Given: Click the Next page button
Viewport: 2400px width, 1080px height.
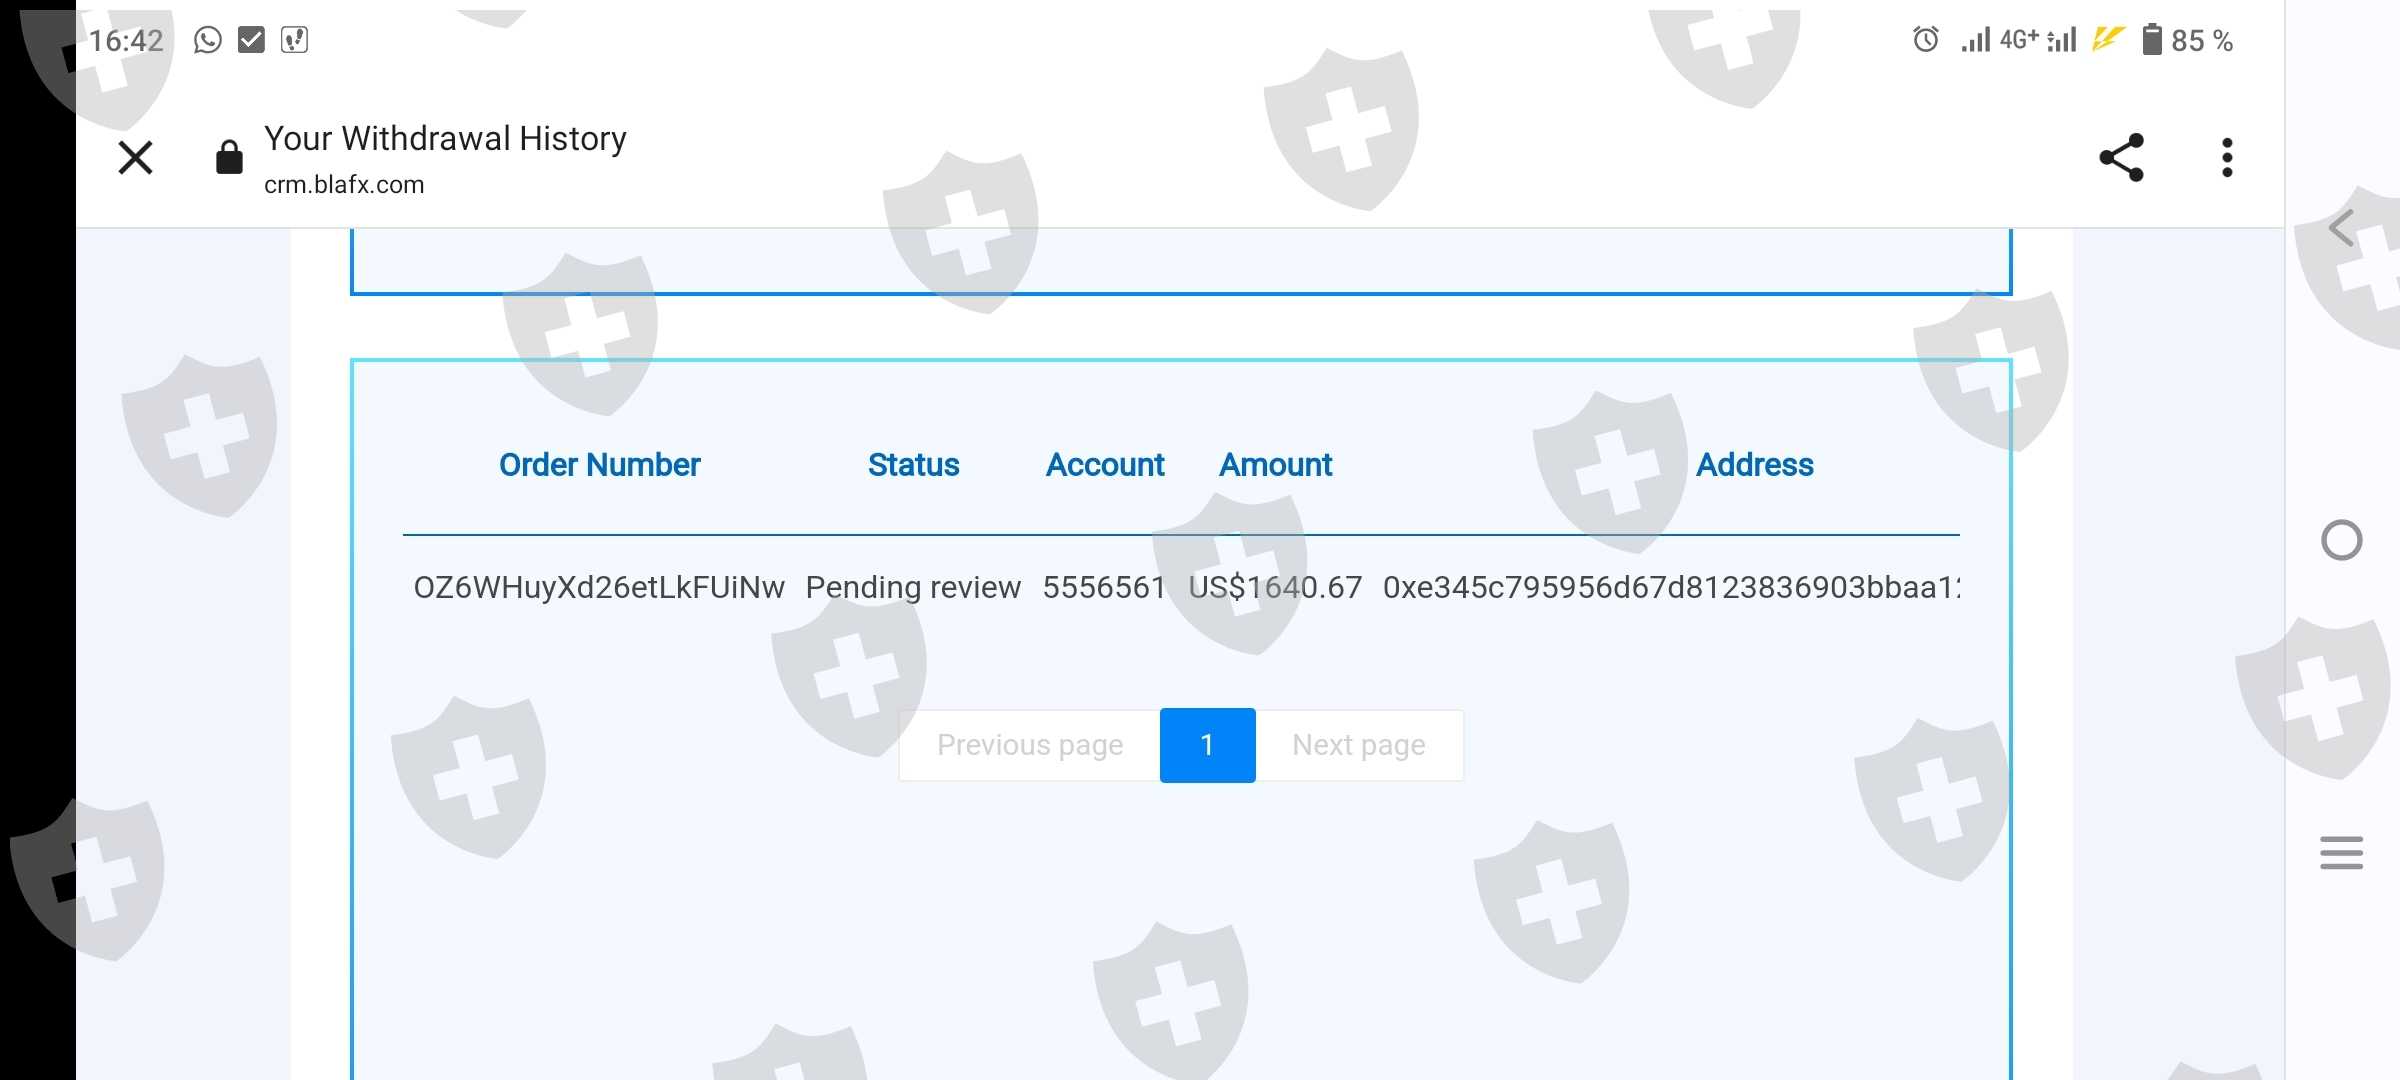Looking at the screenshot, I should [x=1358, y=745].
